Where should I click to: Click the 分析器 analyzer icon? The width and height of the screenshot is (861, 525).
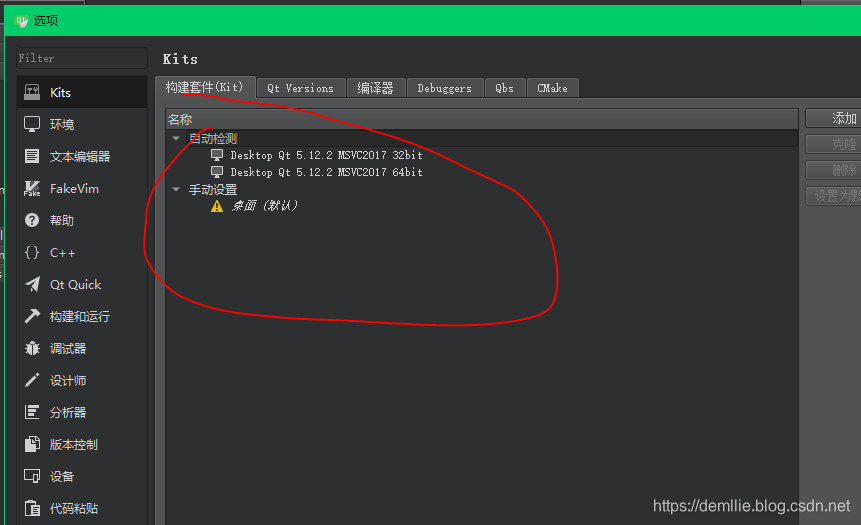coord(32,412)
